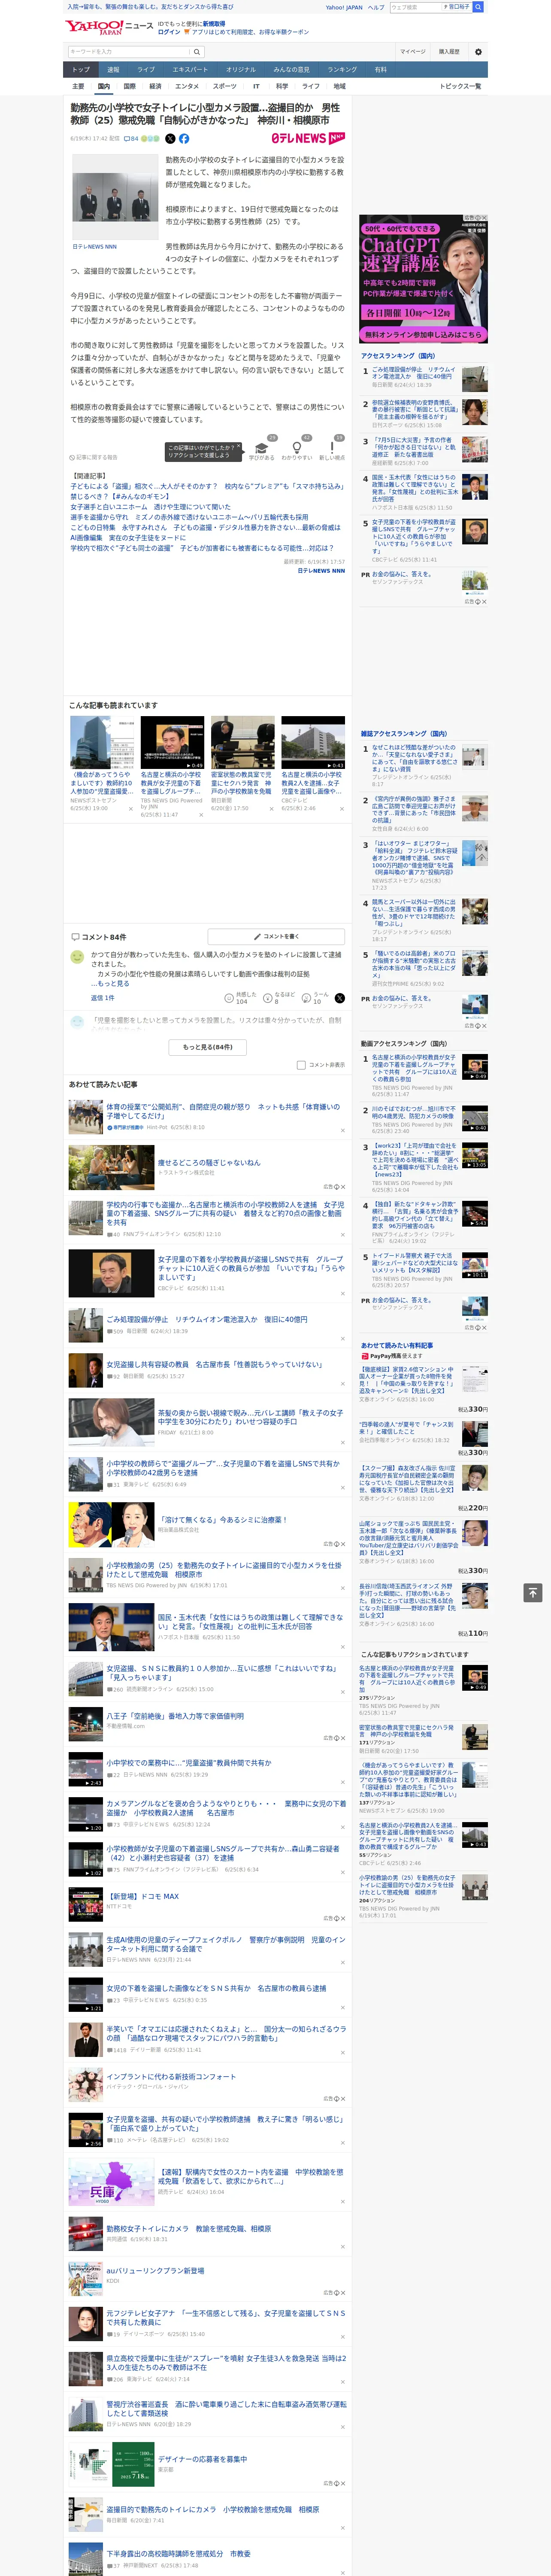Open the ランキング navigation tab
Image resolution: width=551 pixels, height=2576 pixels.
[x=342, y=70]
